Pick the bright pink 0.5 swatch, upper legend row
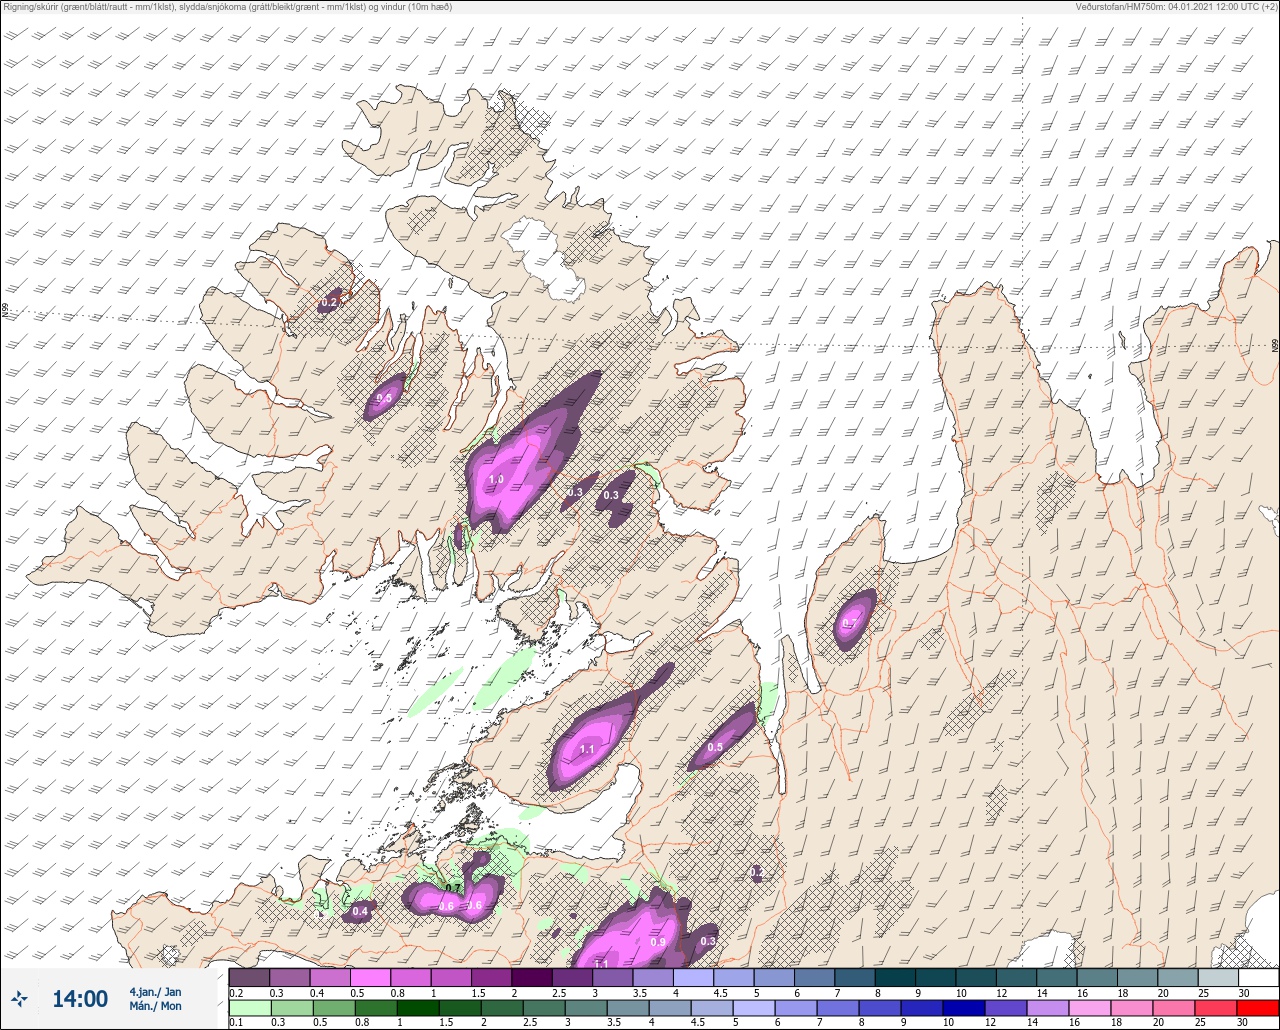The height and width of the screenshot is (1030, 1280). click(x=370, y=977)
